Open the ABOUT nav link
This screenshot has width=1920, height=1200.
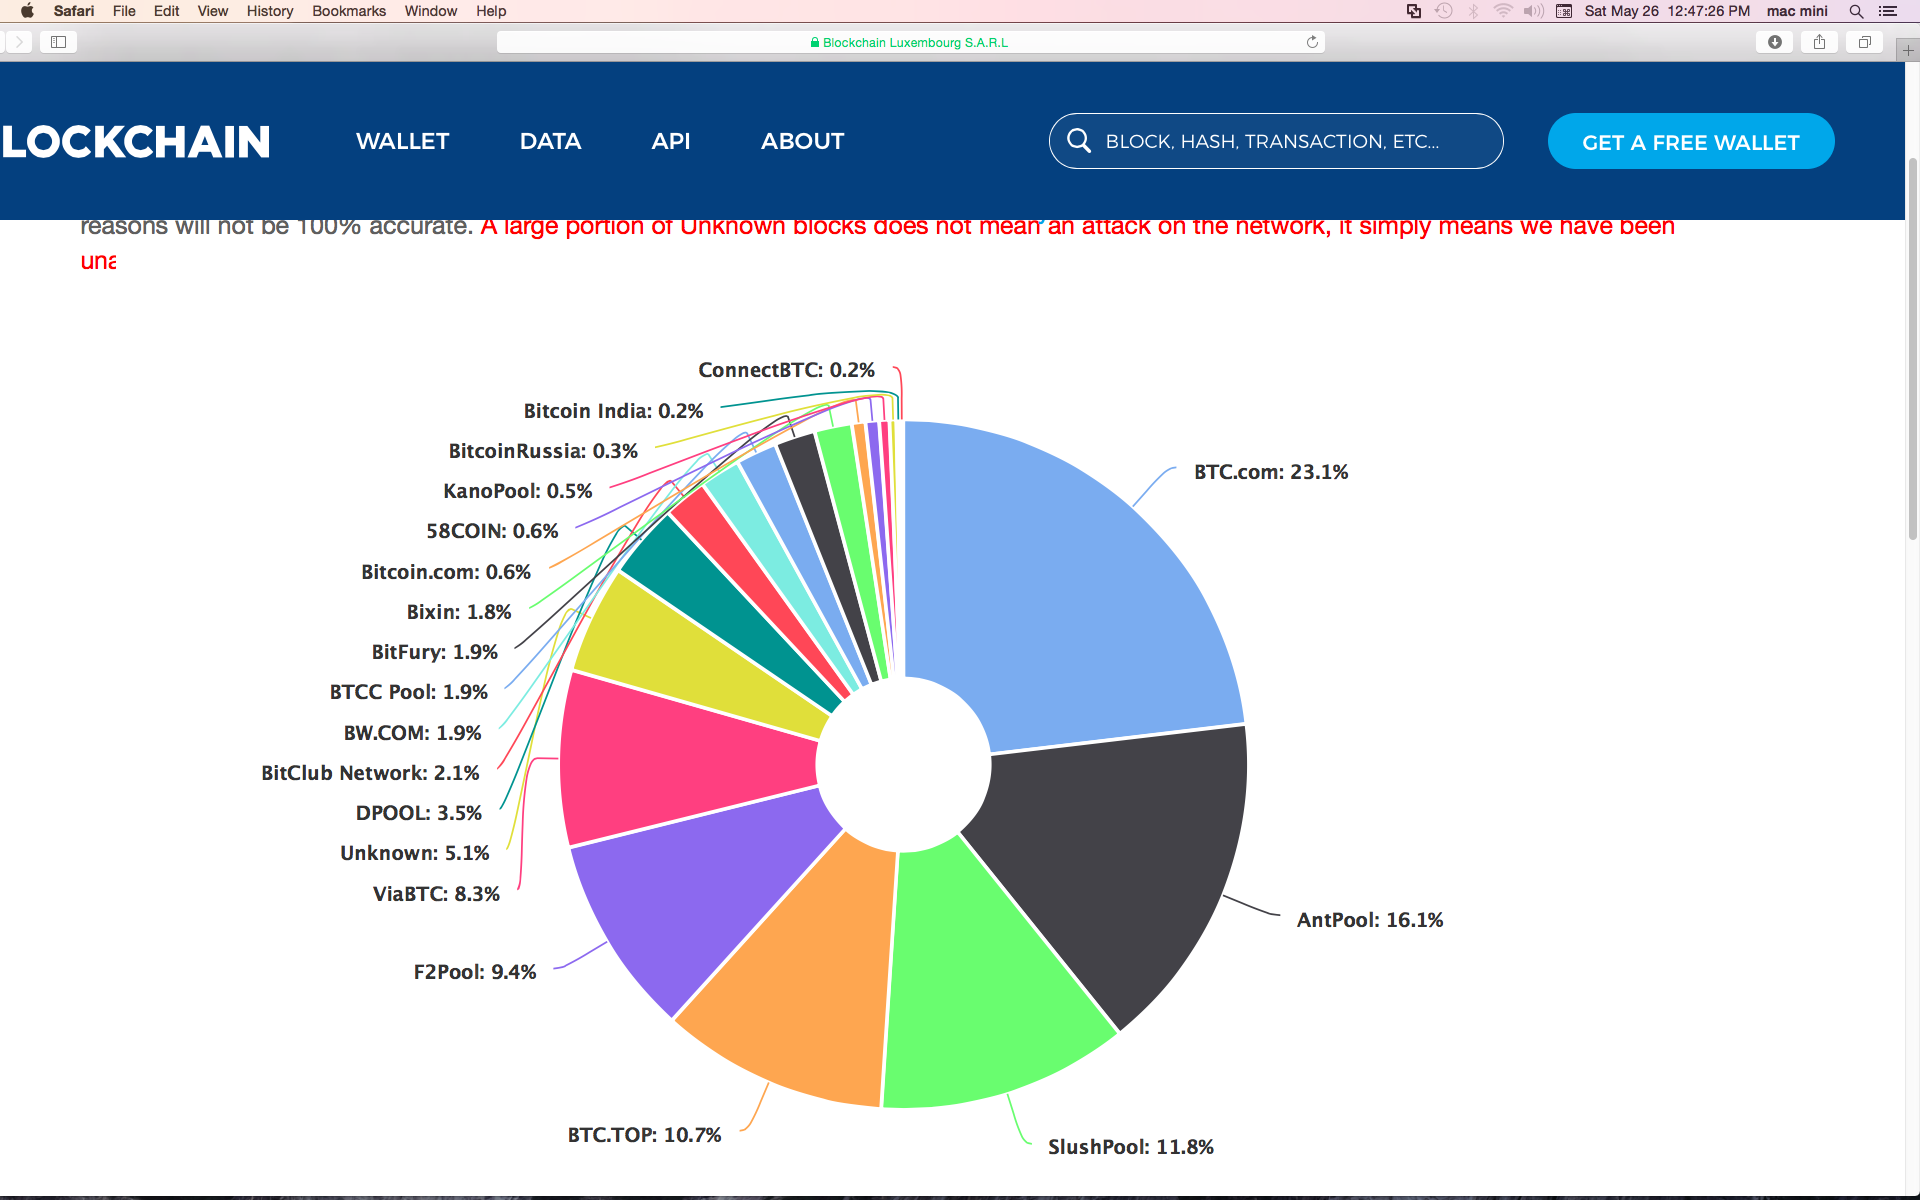coord(802,141)
